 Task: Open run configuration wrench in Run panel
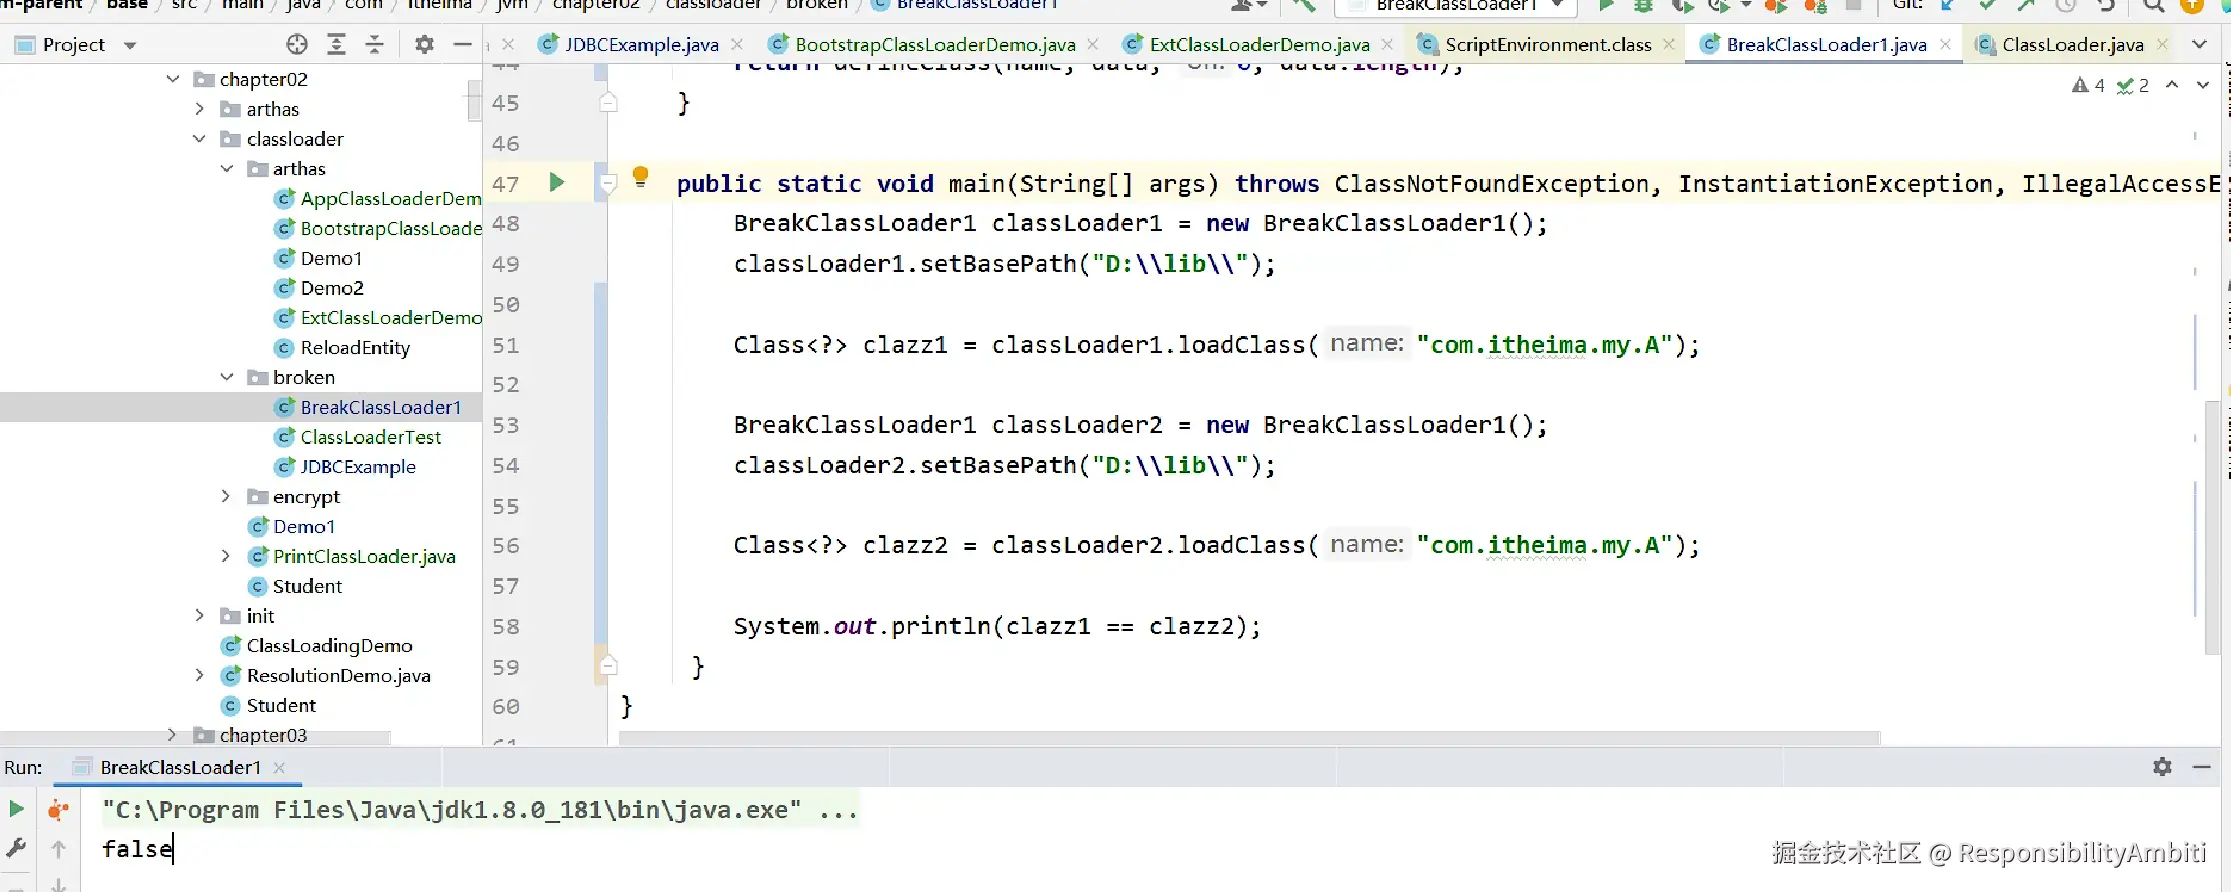tap(16, 848)
